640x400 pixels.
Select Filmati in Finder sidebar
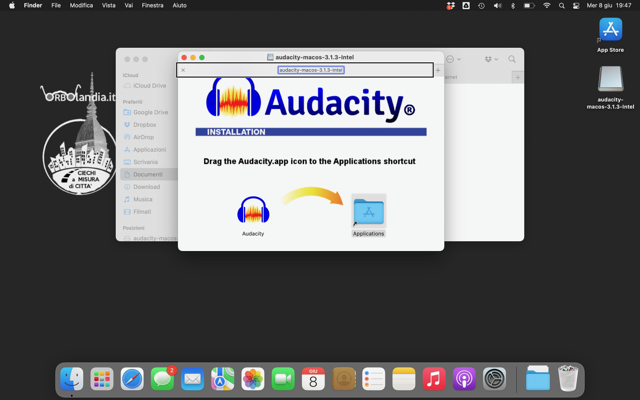click(x=149, y=212)
